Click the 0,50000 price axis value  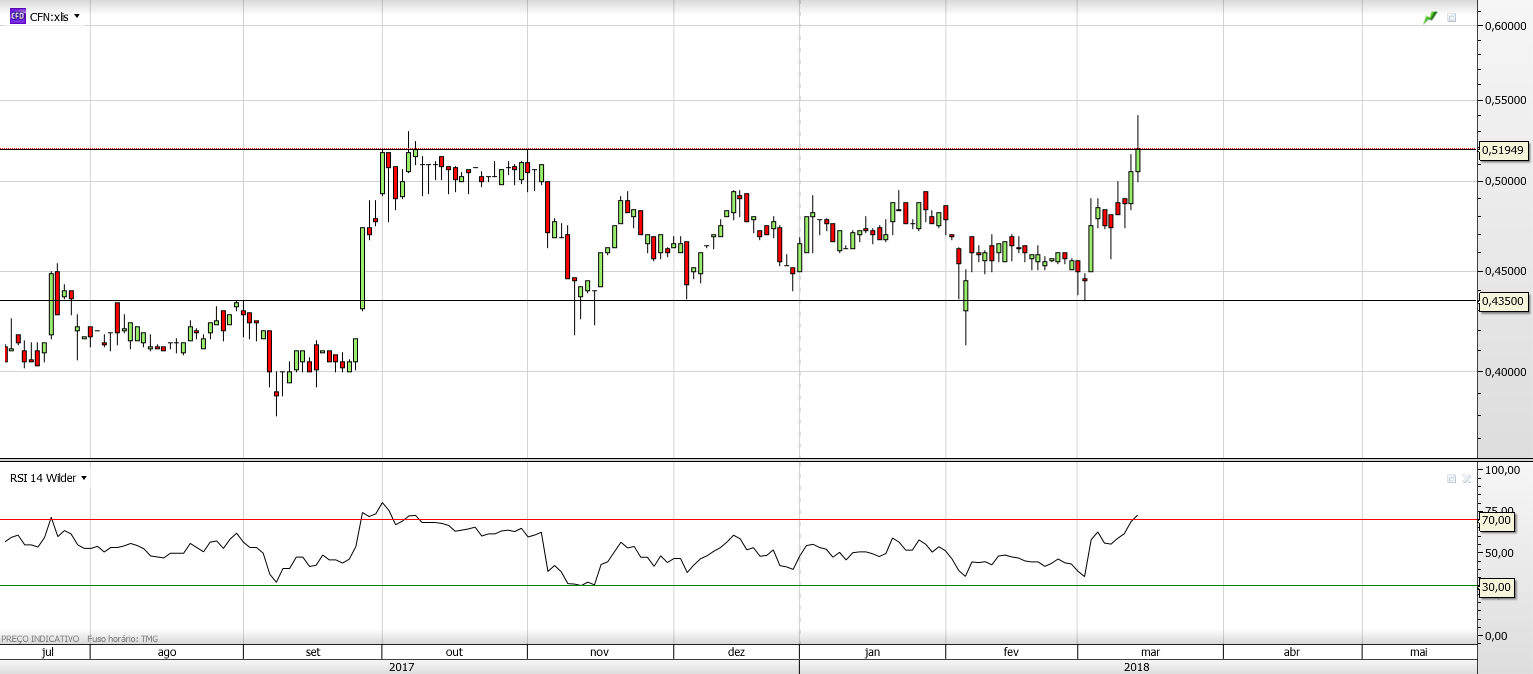point(1505,181)
